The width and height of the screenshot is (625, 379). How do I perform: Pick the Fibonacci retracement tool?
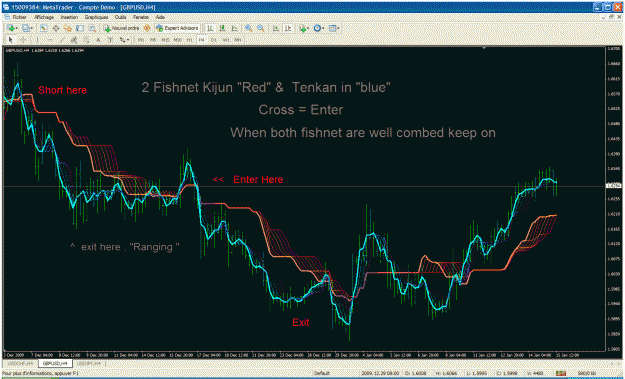point(86,40)
